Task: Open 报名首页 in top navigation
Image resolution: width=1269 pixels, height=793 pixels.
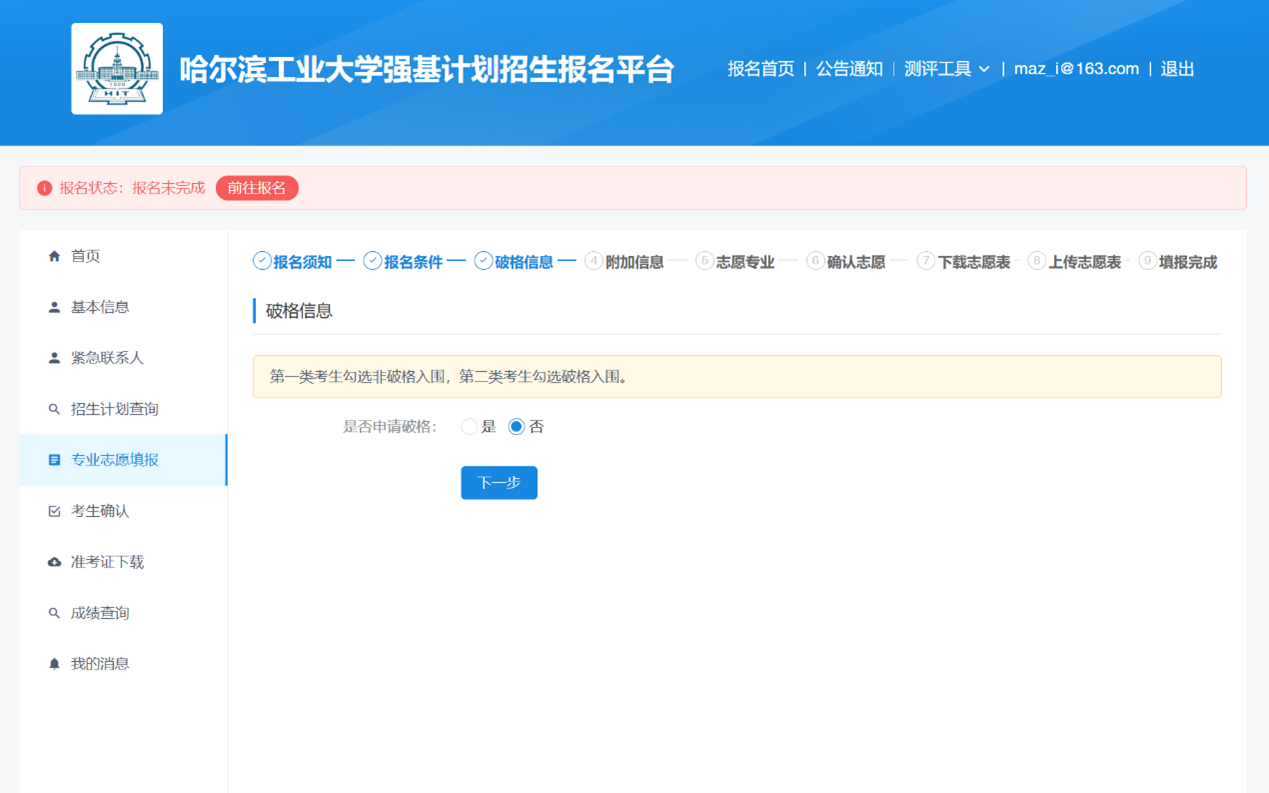Action: [x=761, y=69]
